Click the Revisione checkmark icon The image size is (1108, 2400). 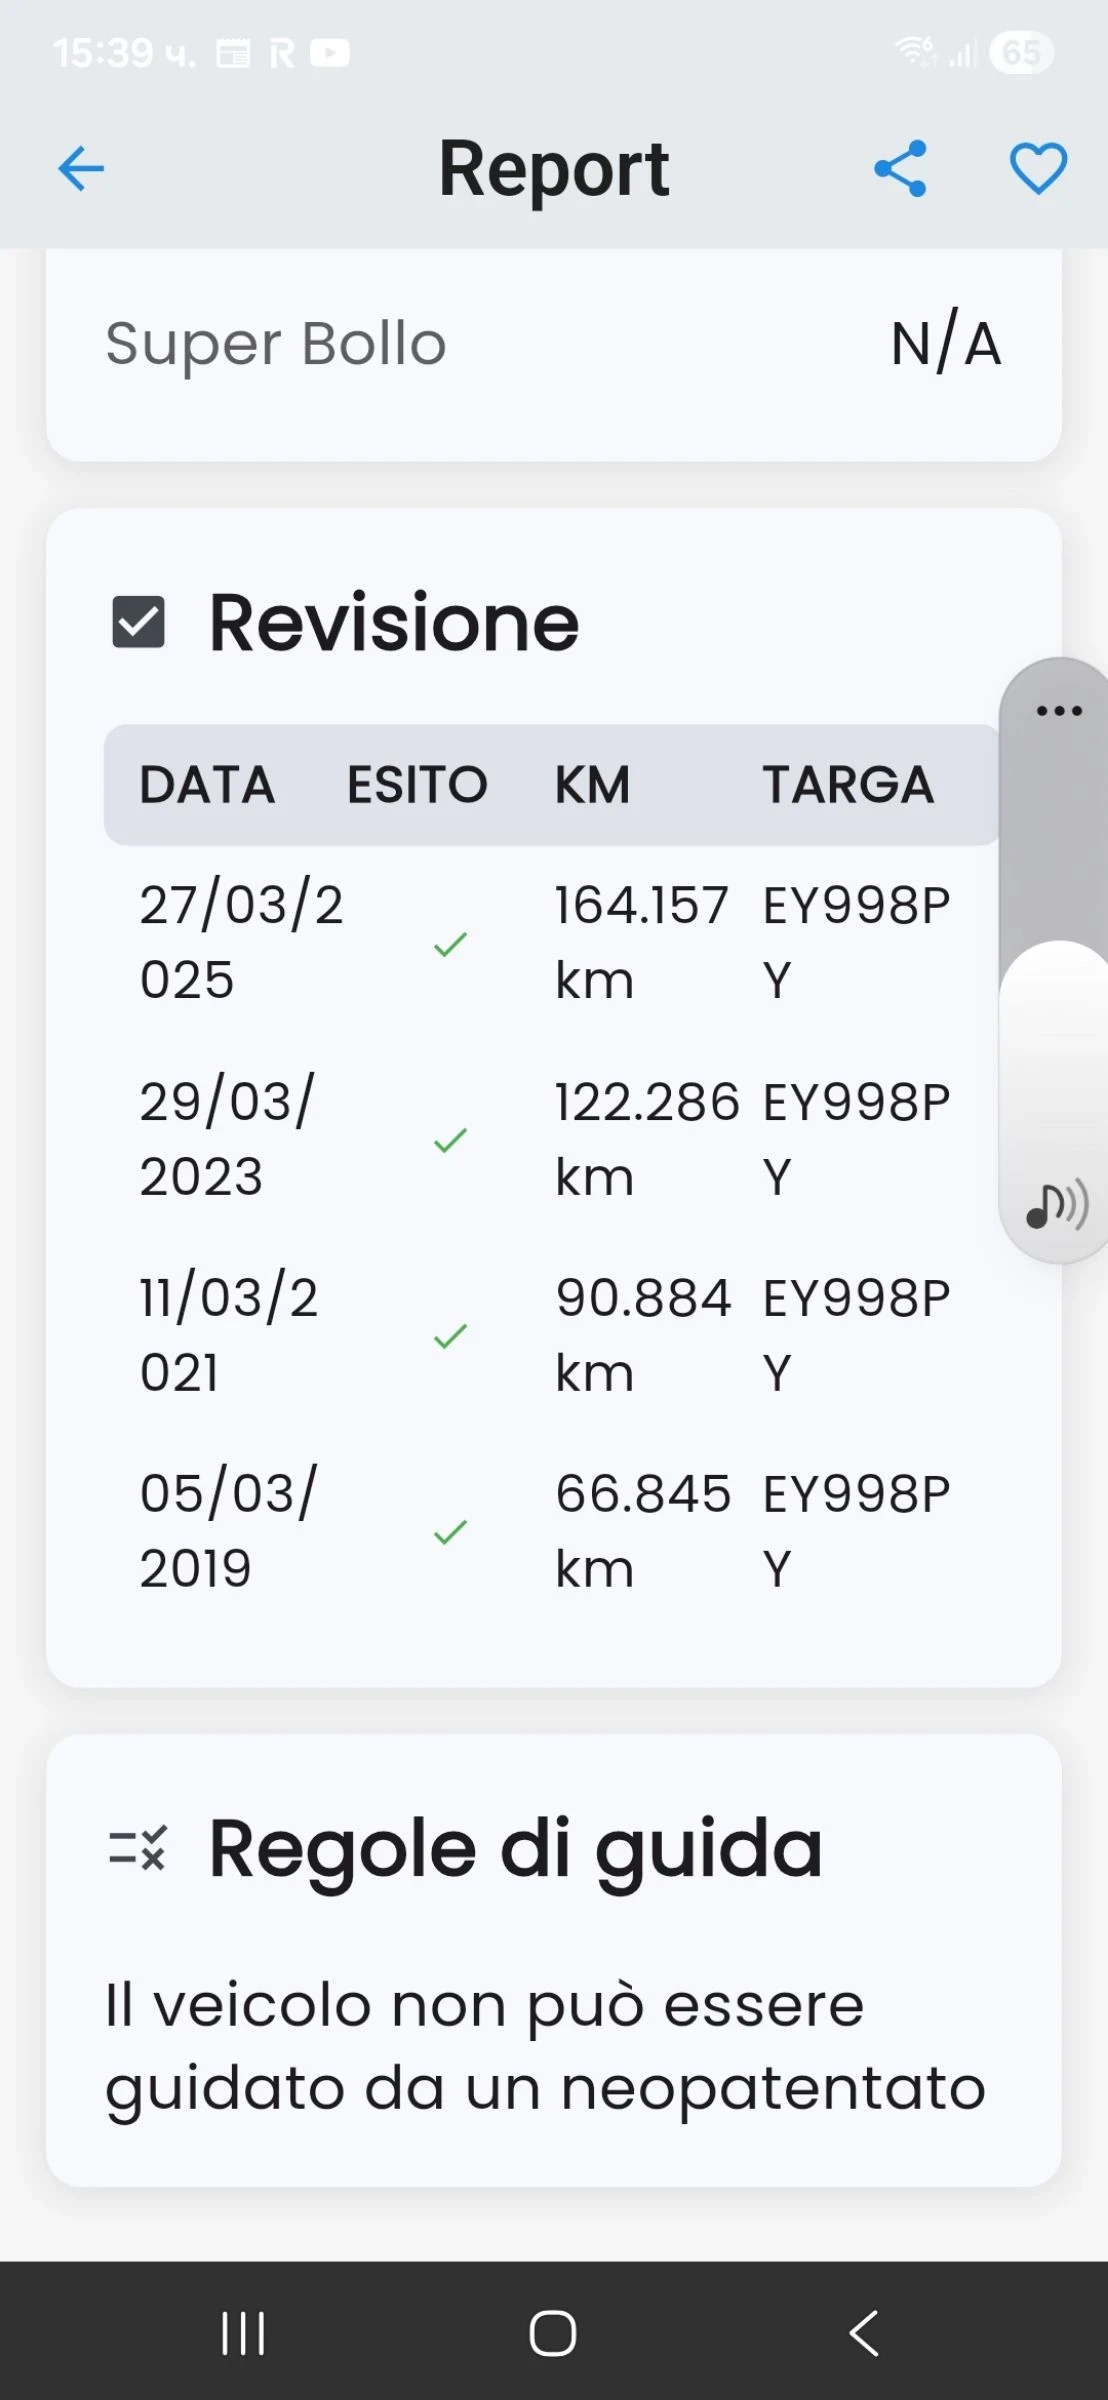click(x=138, y=623)
